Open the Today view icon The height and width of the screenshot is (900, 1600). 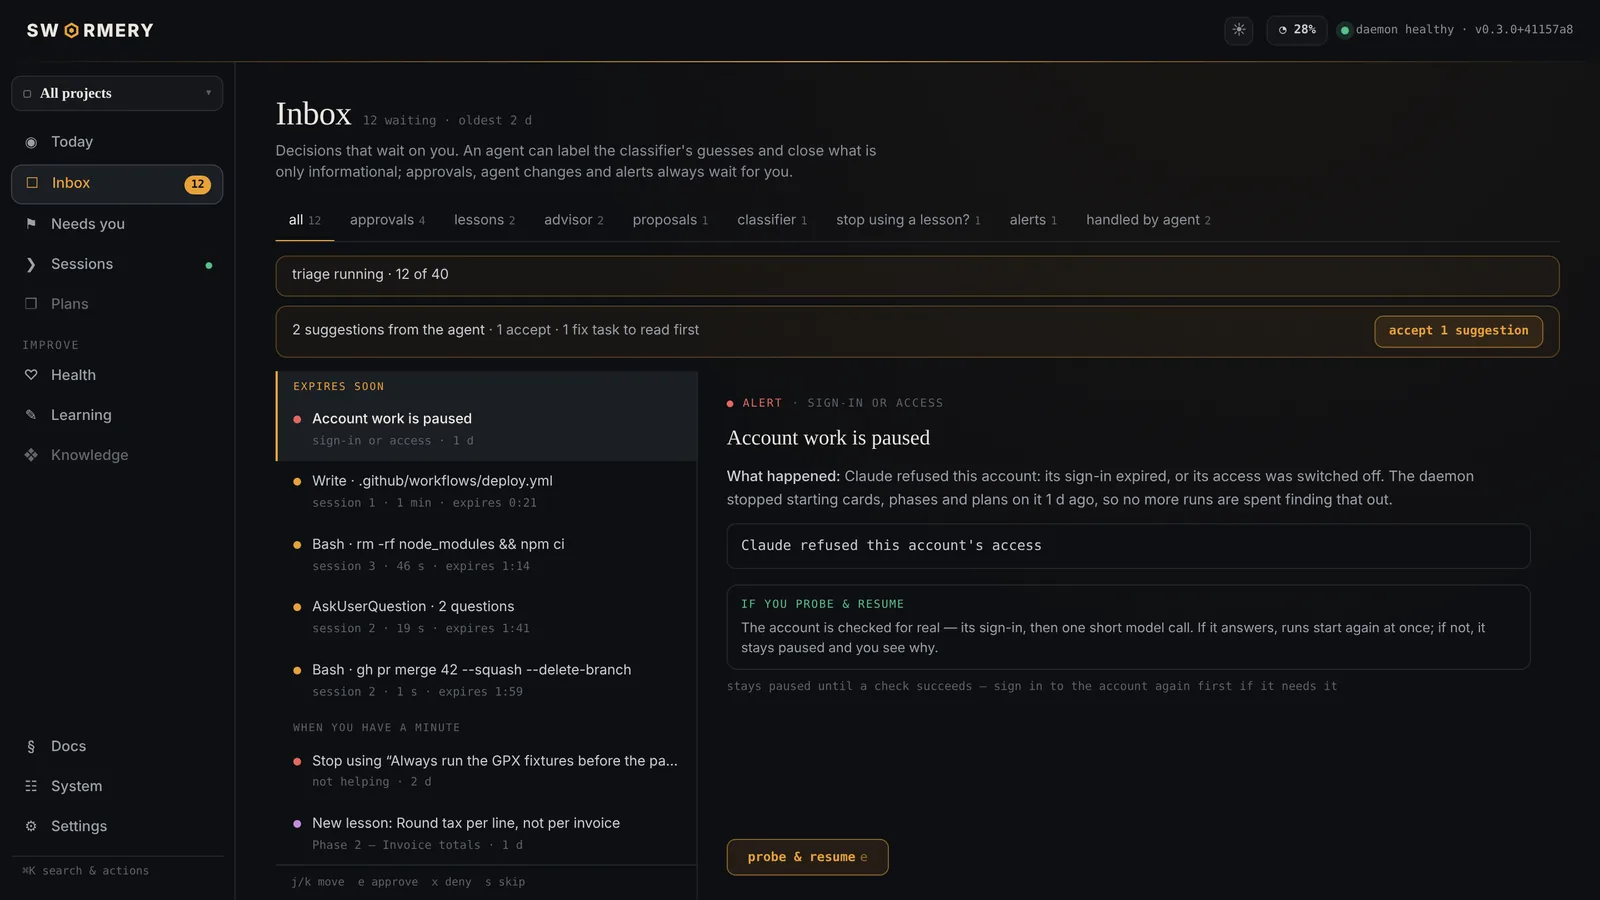(31, 142)
